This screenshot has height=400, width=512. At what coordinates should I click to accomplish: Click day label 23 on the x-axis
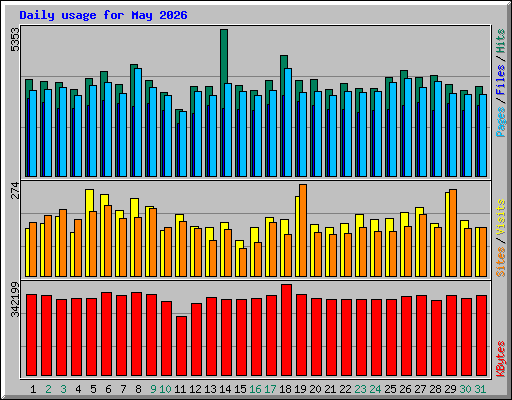click(360, 389)
